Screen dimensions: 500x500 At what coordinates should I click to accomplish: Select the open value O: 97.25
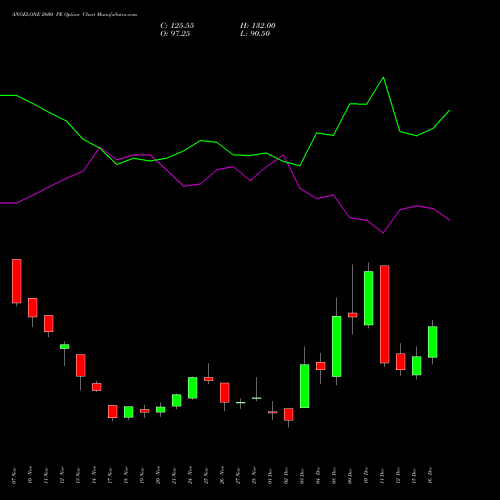[x=175, y=34]
